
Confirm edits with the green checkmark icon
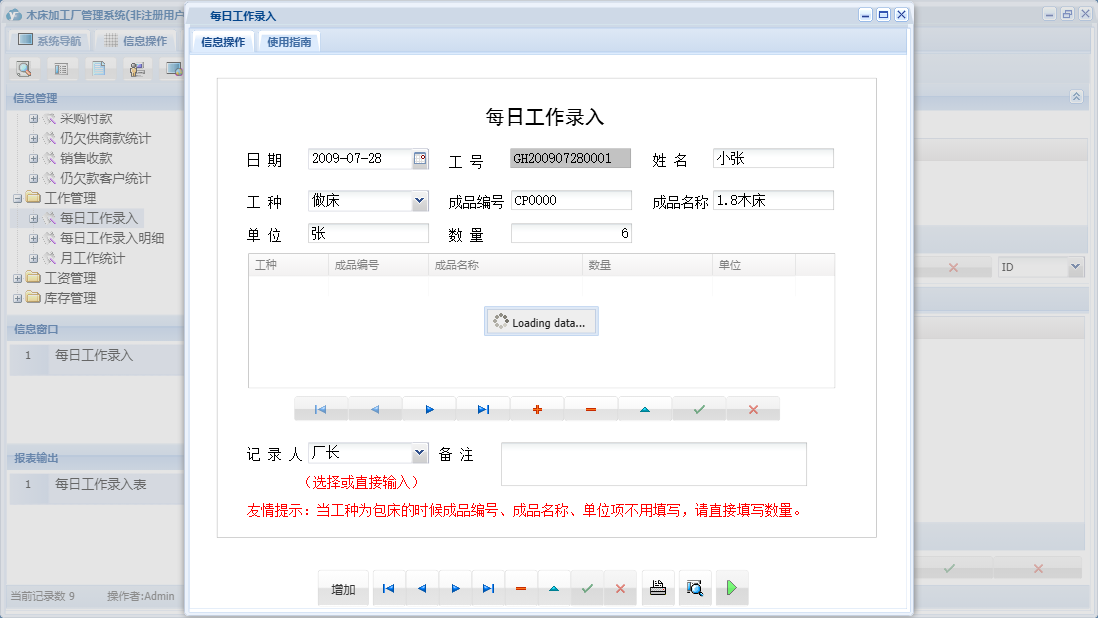click(x=698, y=409)
